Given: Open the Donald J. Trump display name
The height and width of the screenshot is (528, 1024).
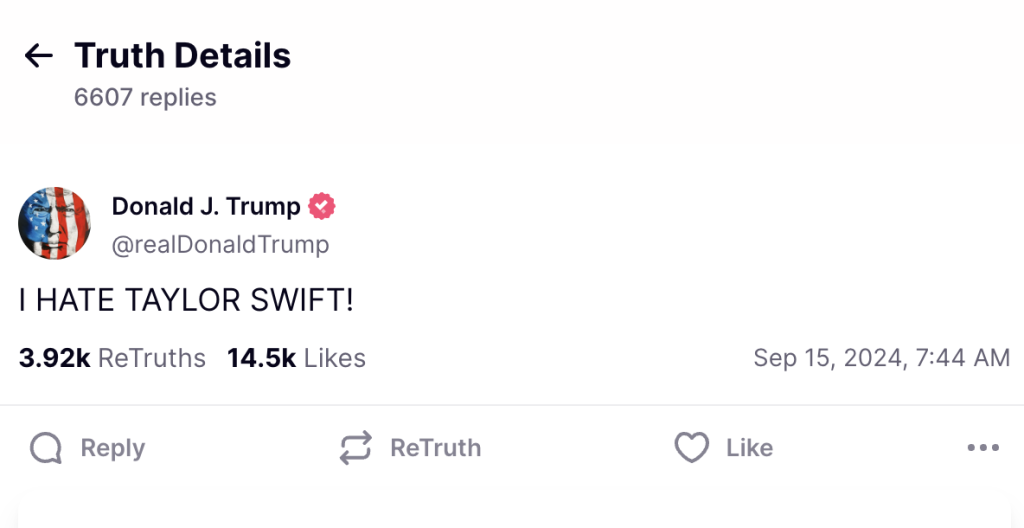Looking at the screenshot, I should tap(206, 207).
